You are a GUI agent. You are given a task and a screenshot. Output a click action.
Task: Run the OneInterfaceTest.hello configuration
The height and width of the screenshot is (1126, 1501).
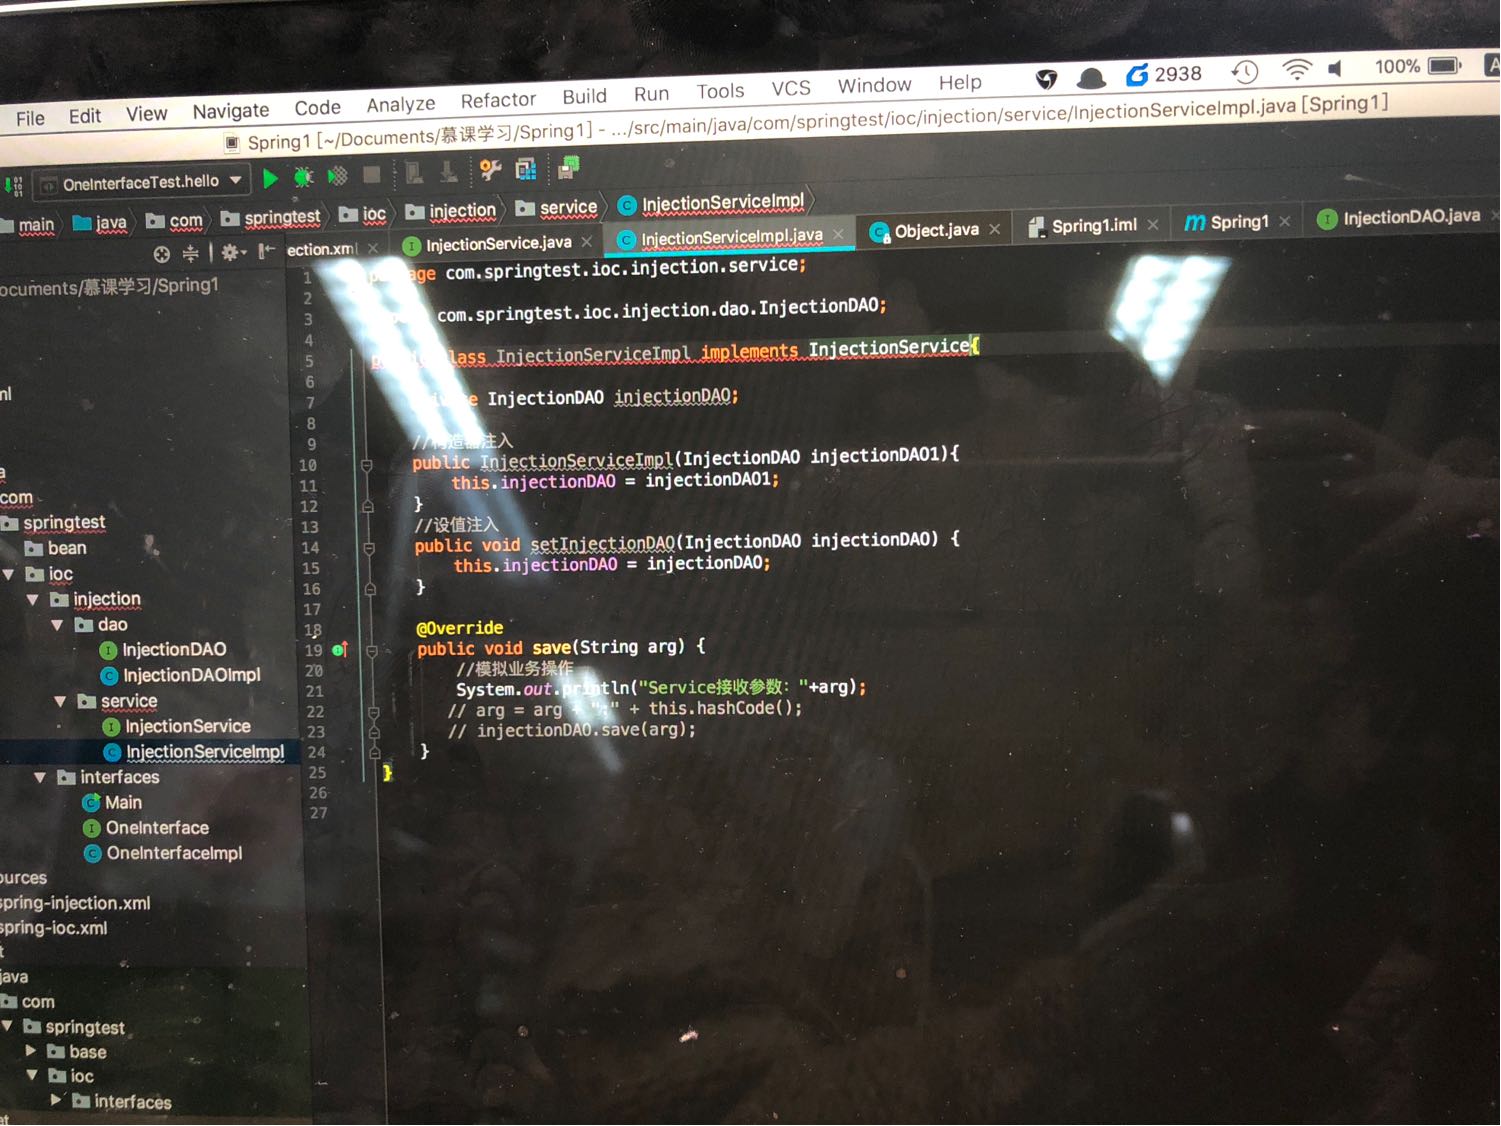269,179
